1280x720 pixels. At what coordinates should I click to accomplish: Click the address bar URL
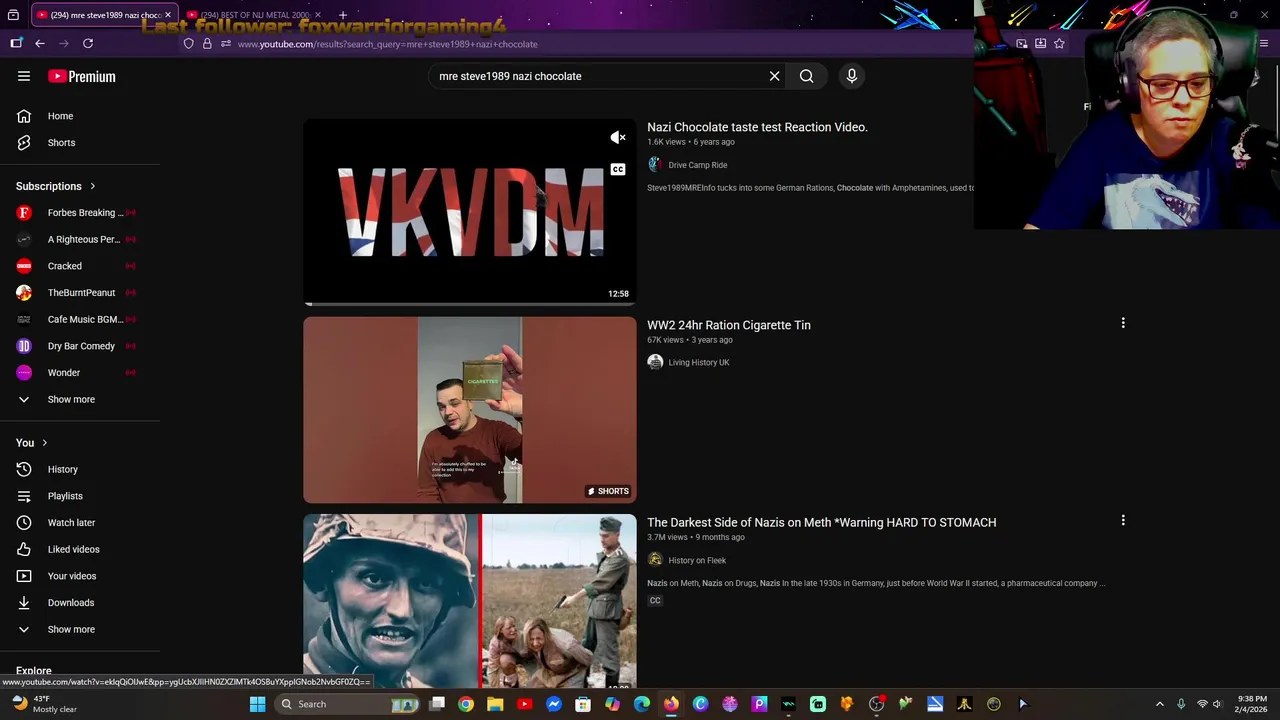tap(388, 44)
